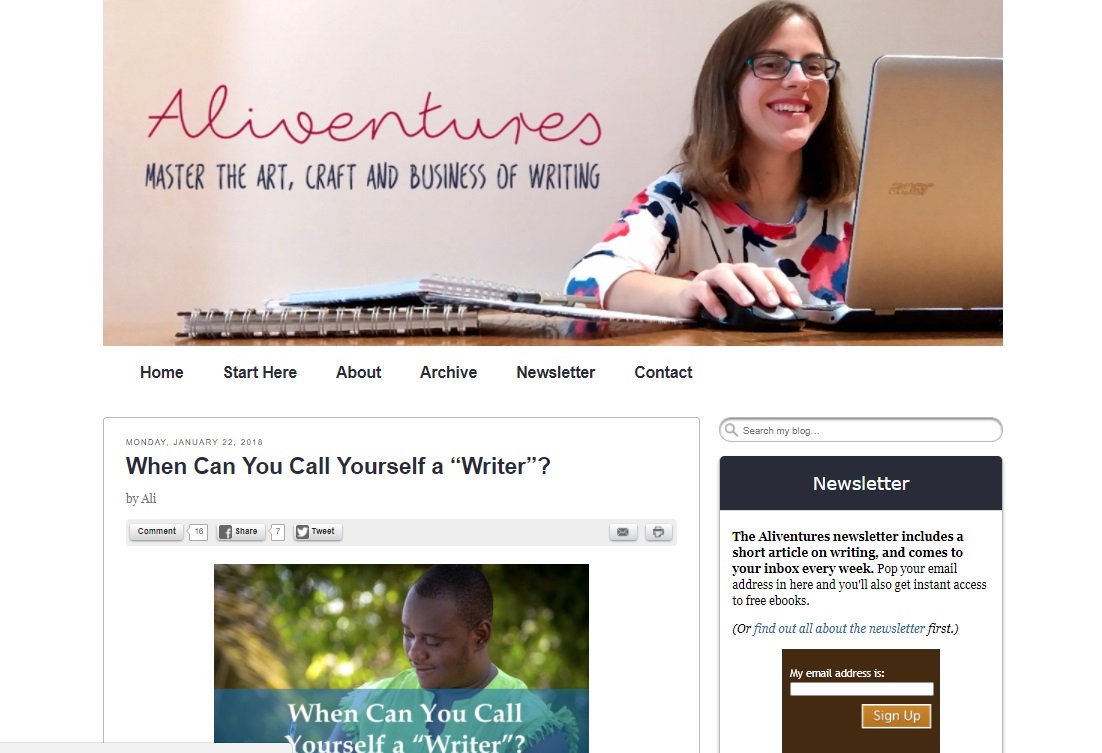This screenshot has height=753, width=1102.
Task: Click the comment count 16 bubble
Action: pyautogui.click(x=198, y=532)
